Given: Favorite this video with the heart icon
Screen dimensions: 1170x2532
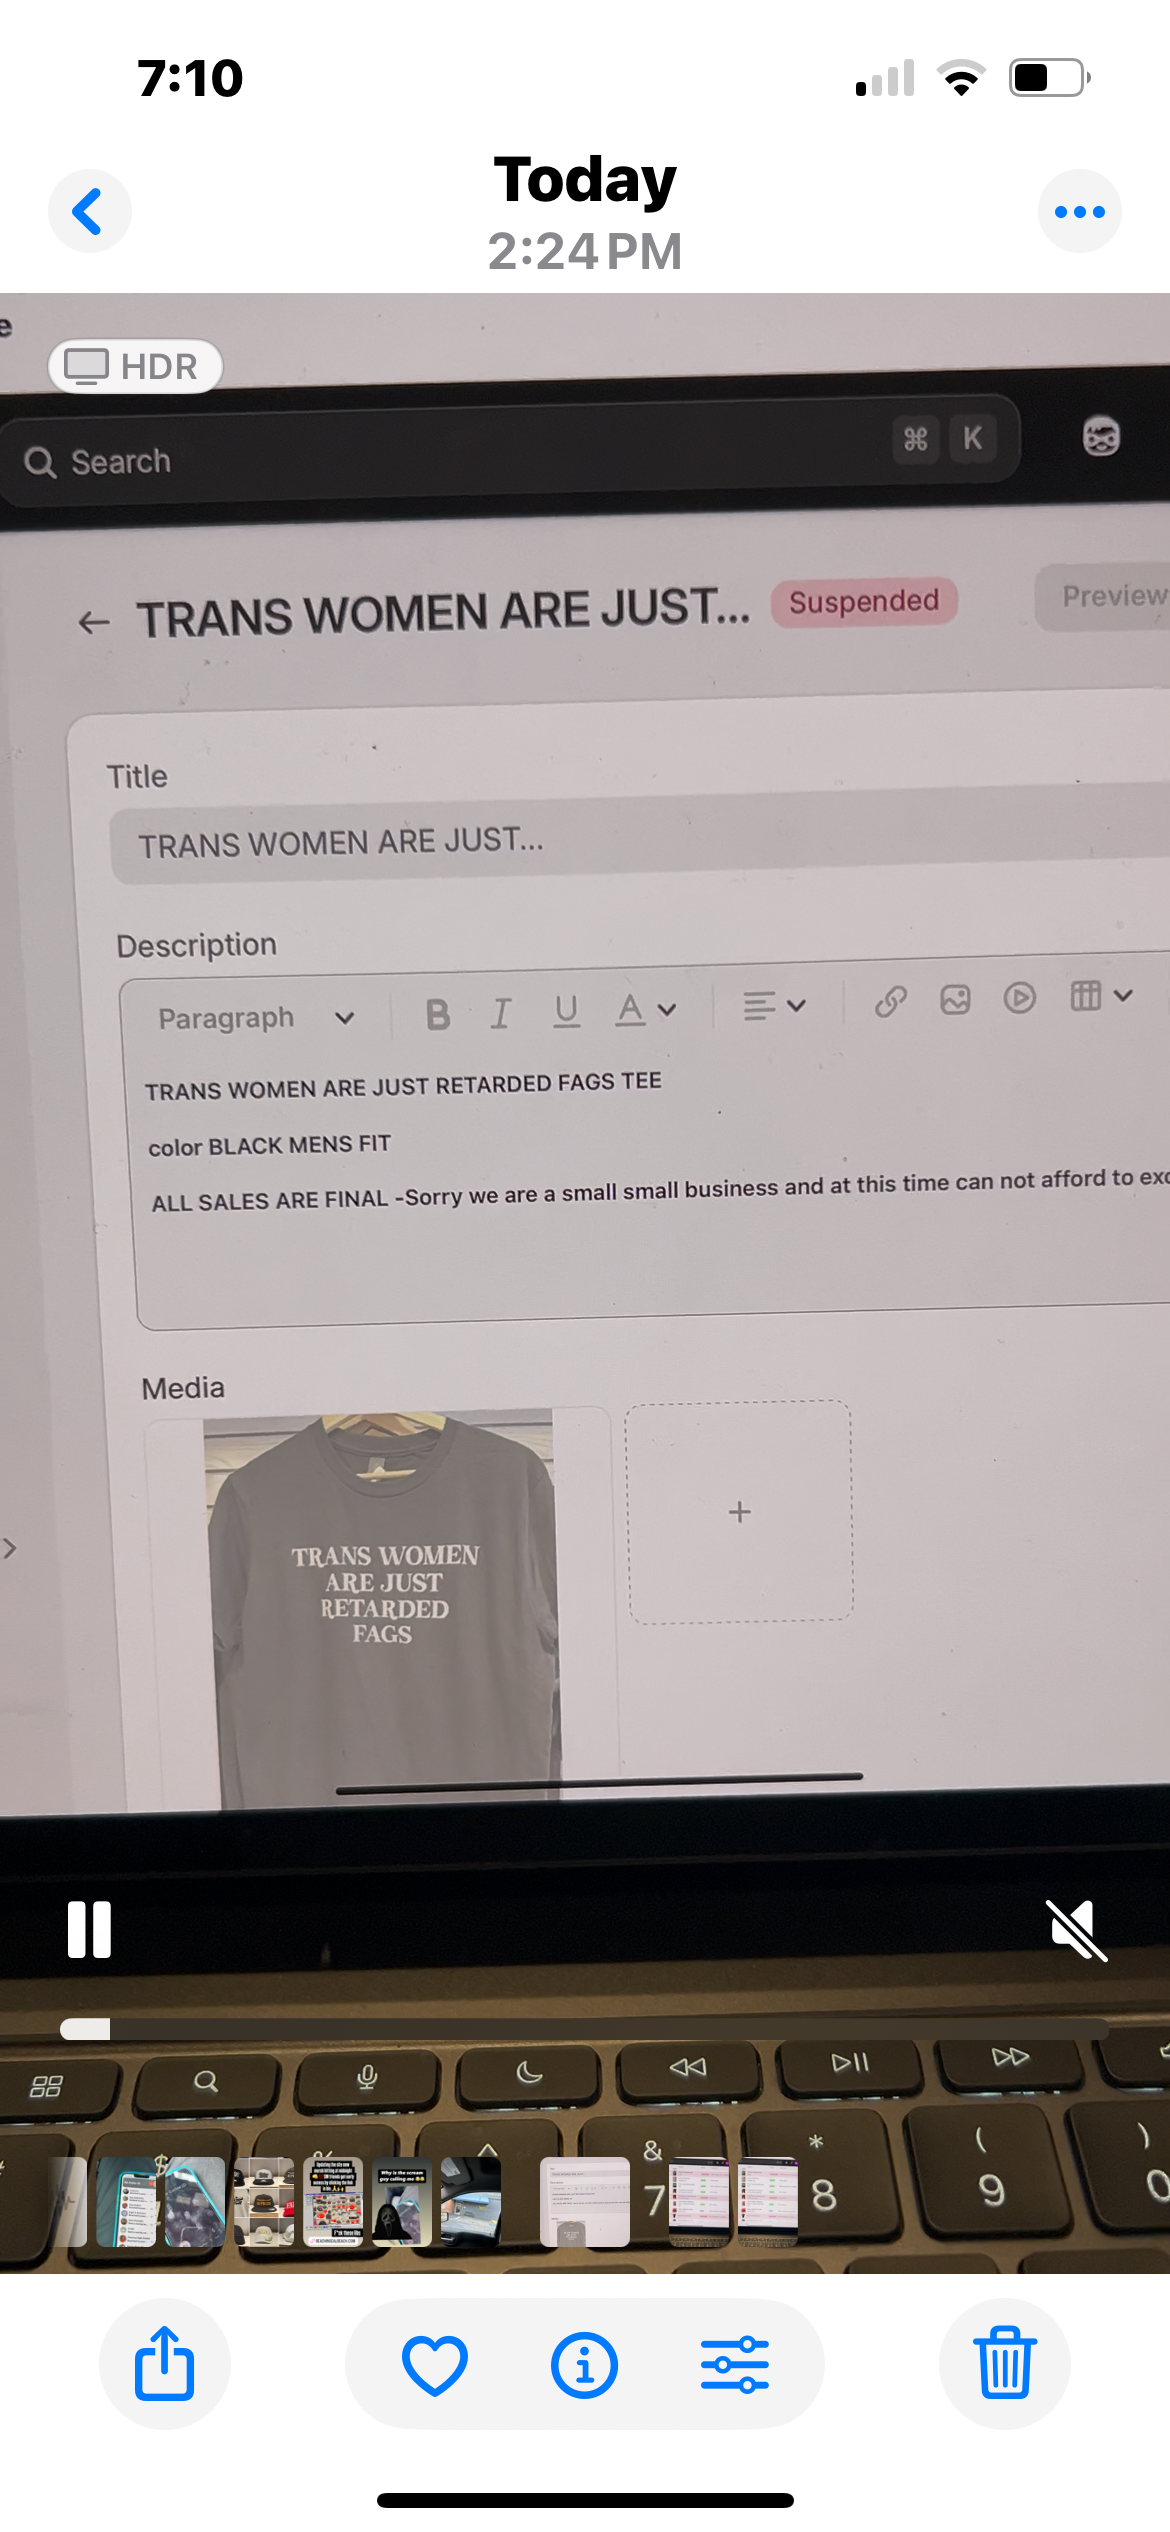Looking at the screenshot, I should [x=434, y=2364].
